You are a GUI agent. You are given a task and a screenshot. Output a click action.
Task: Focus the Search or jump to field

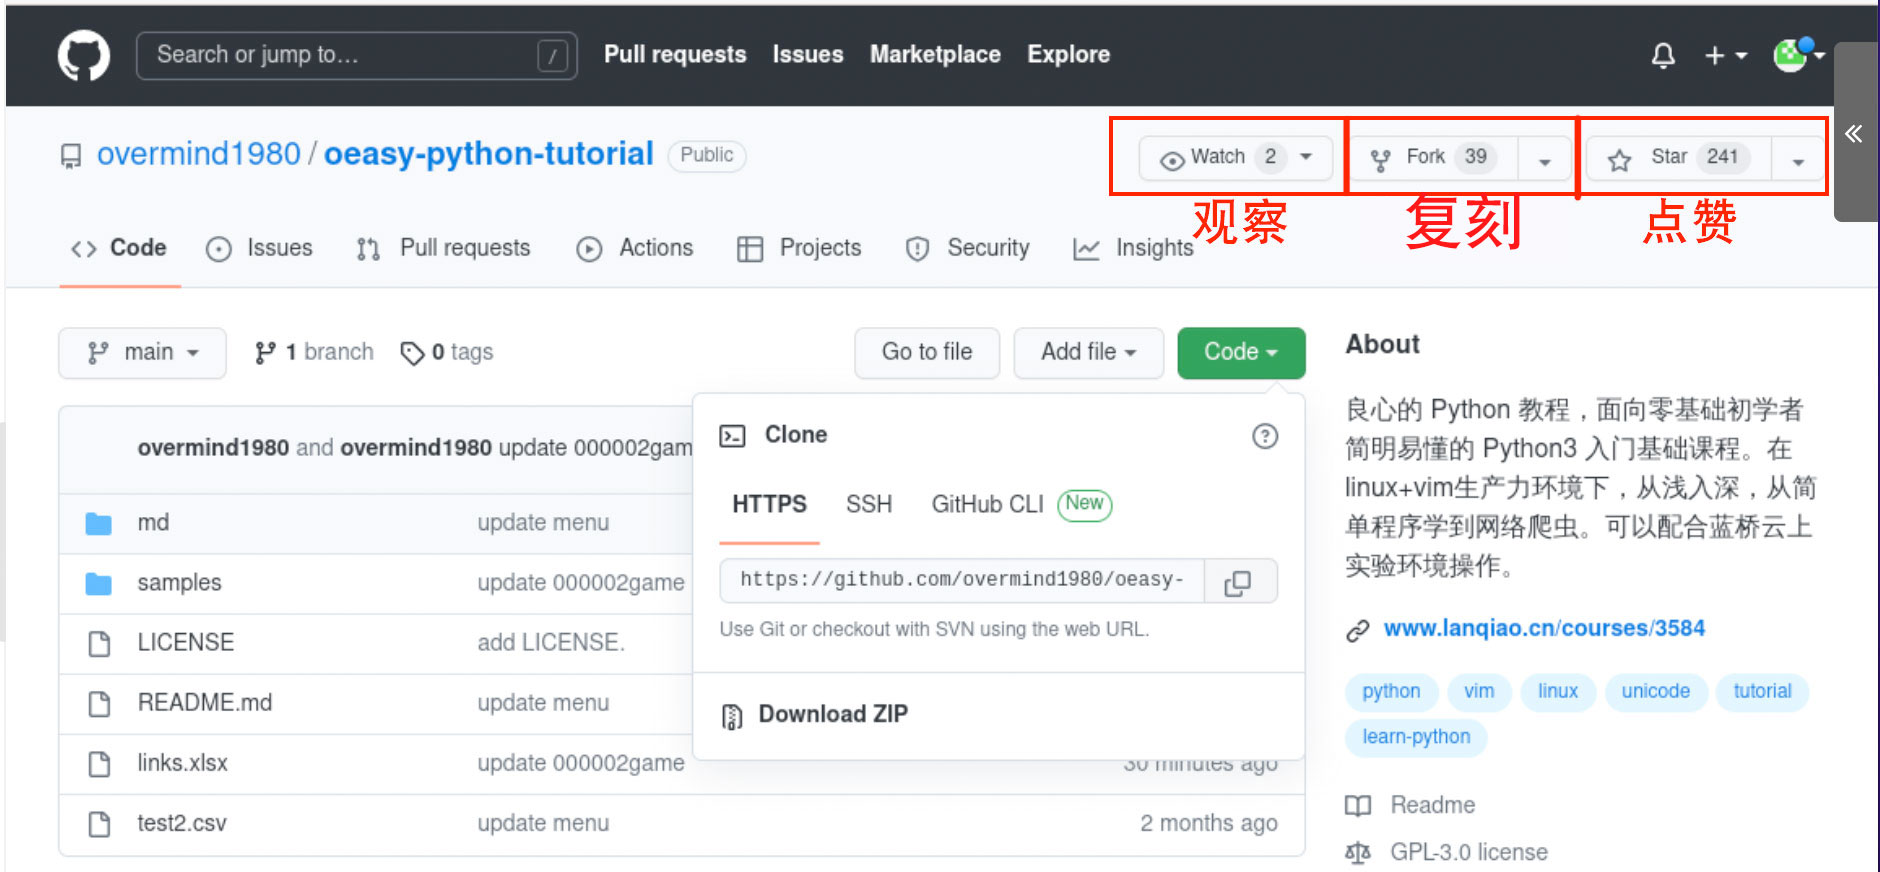(357, 55)
